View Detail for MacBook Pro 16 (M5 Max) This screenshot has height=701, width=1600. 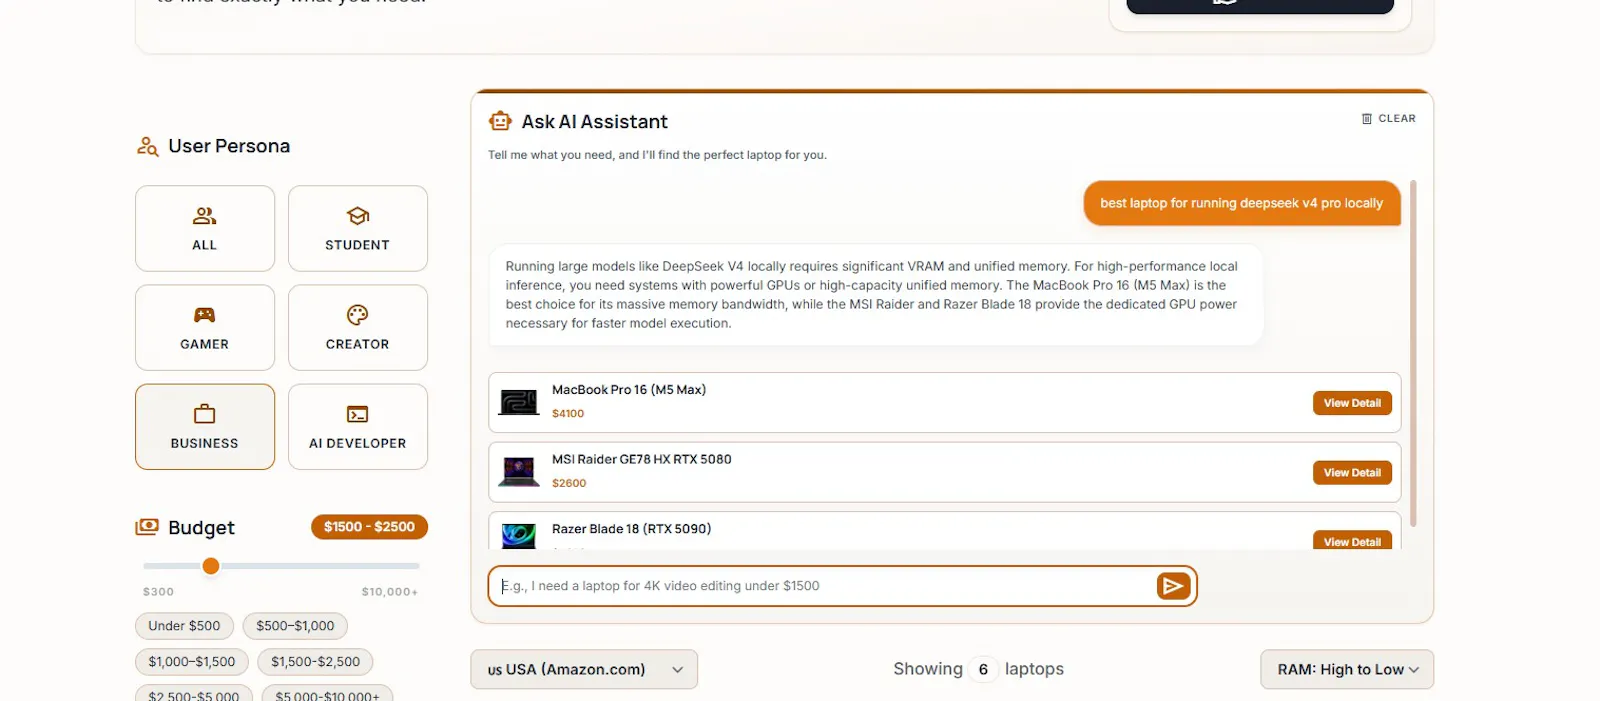(1352, 403)
